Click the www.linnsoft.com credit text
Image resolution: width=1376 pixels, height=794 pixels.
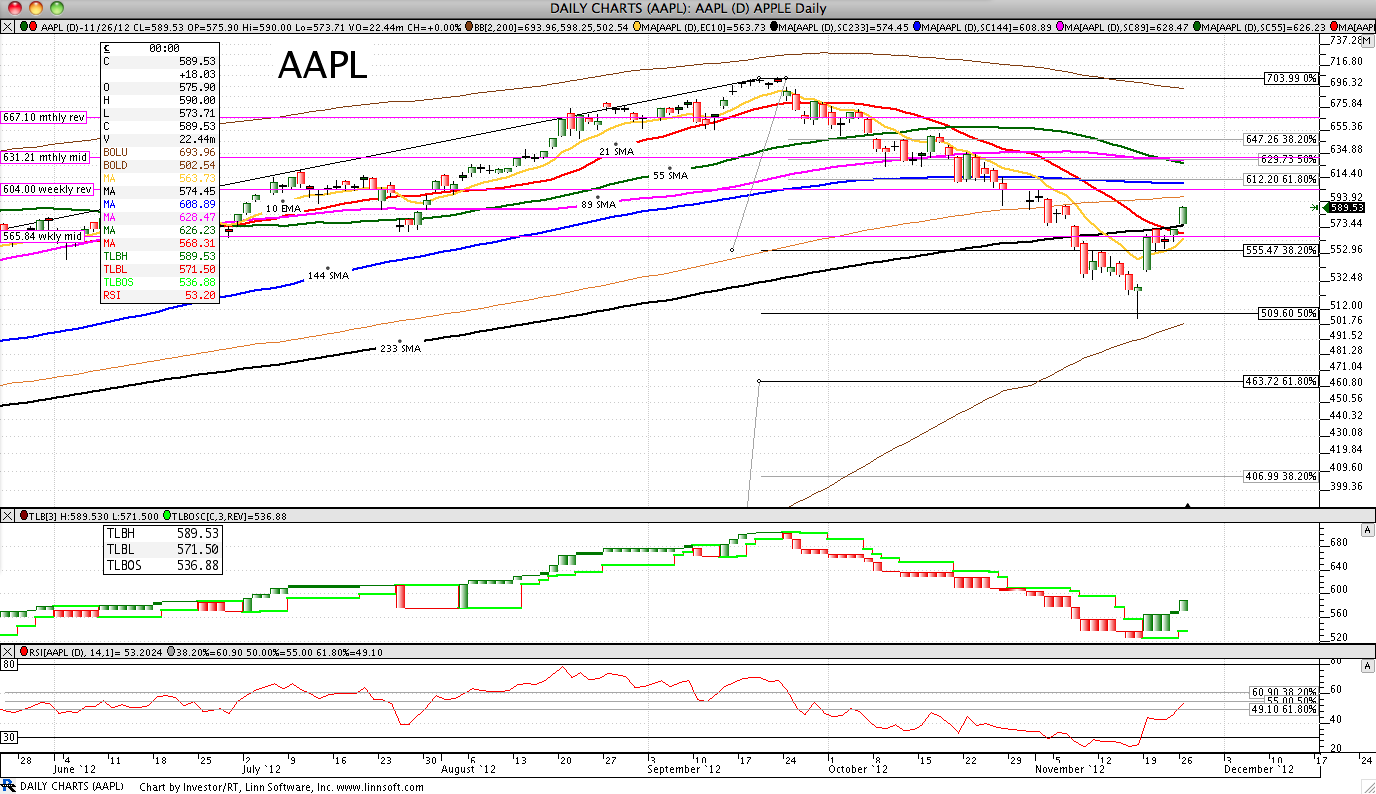coord(382,787)
